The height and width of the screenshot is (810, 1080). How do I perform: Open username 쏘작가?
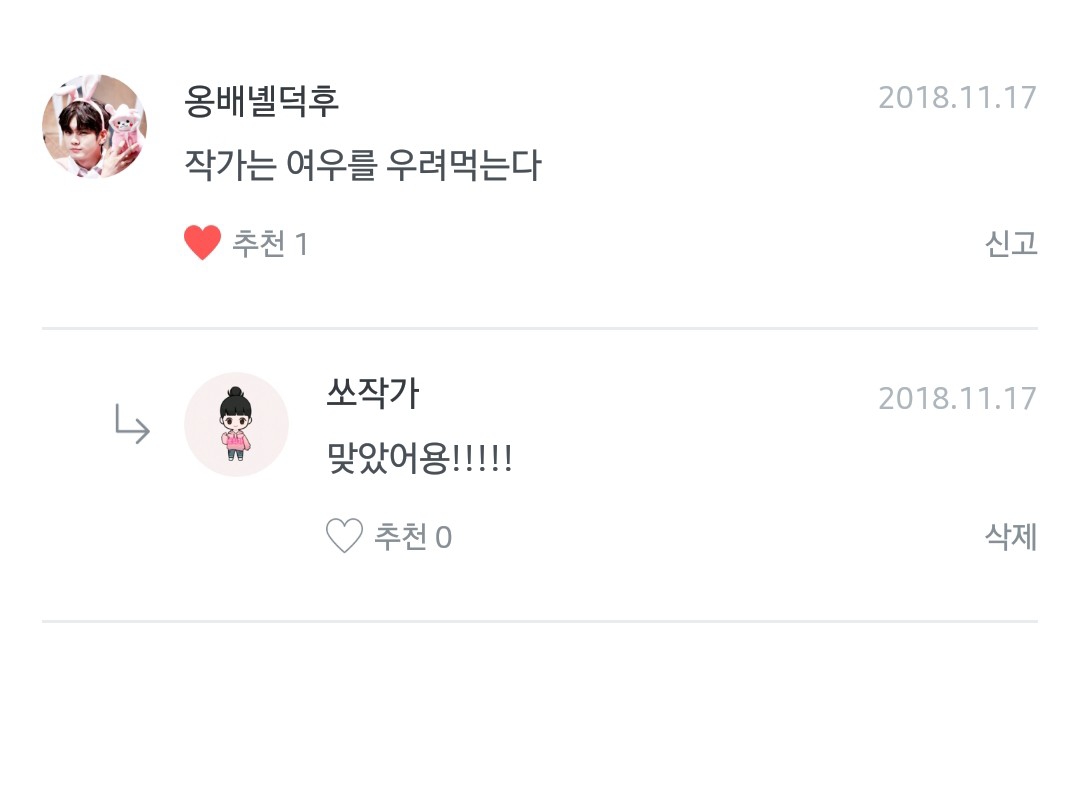point(372,394)
